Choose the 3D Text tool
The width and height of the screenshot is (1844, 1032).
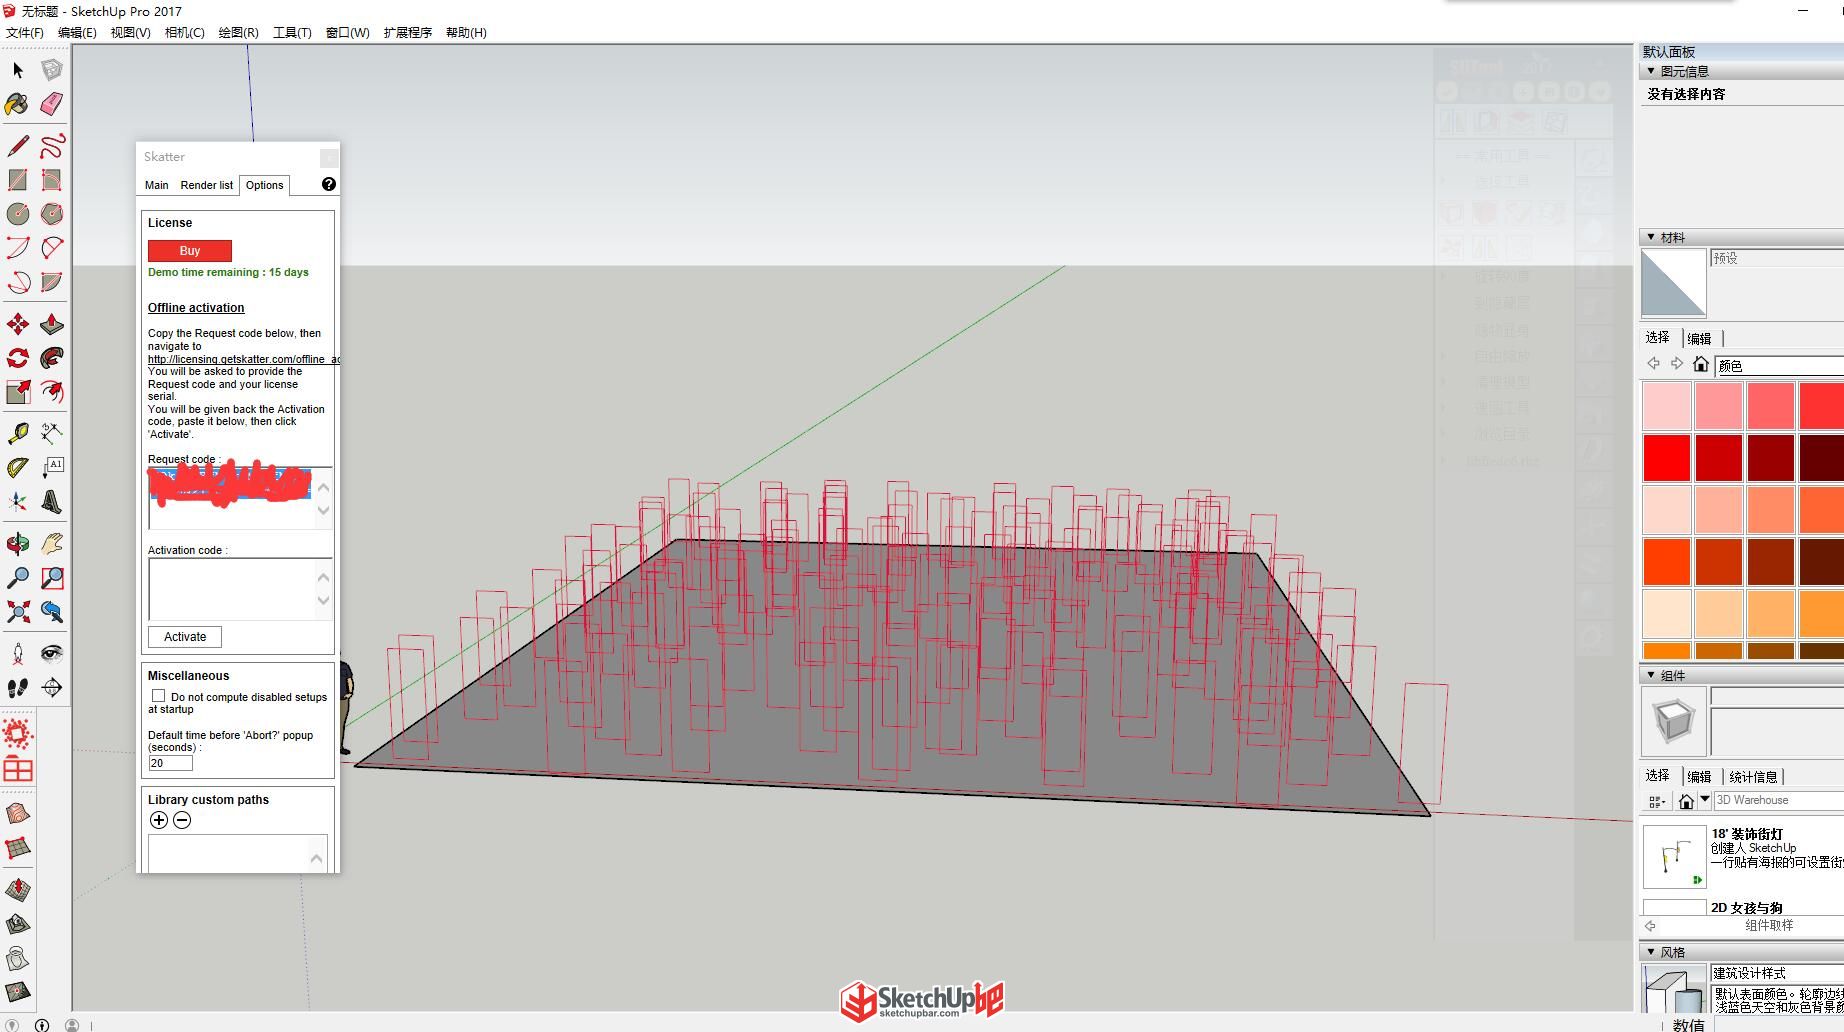coord(52,501)
